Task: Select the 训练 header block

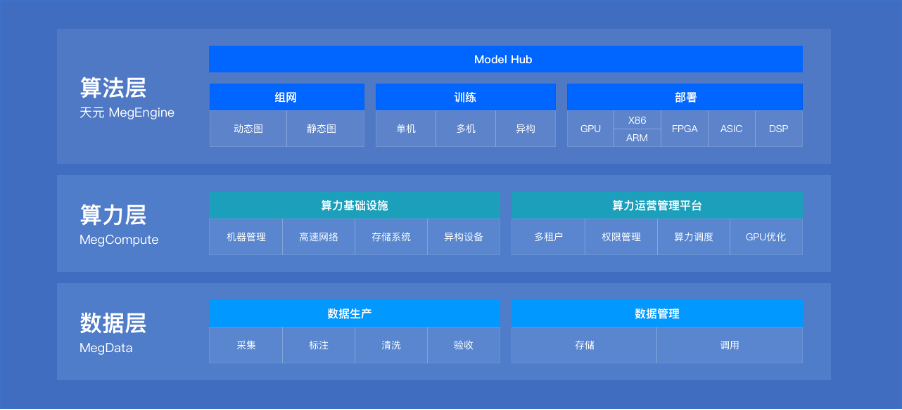Action: (x=465, y=97)
